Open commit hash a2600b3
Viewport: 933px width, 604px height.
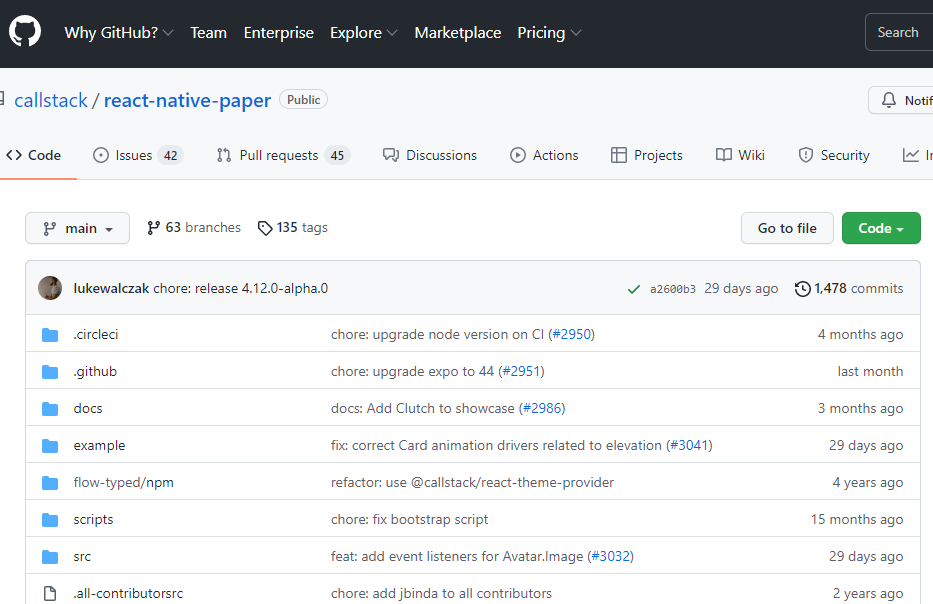[672, 289]
